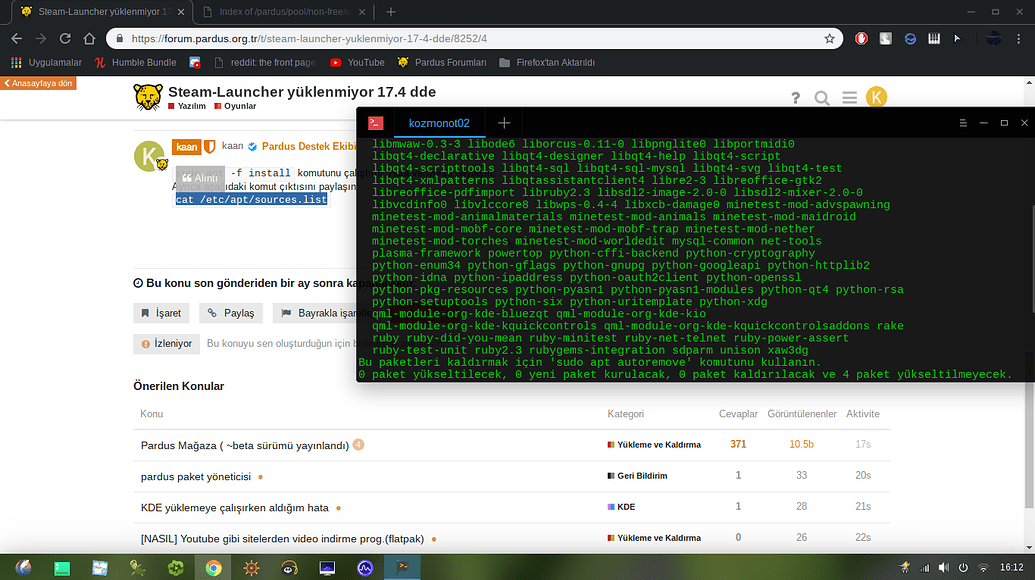Select the kozmonot02 terminal tab
The height and width of the screenshot is (580, 1035).
(x=438, y=123)
